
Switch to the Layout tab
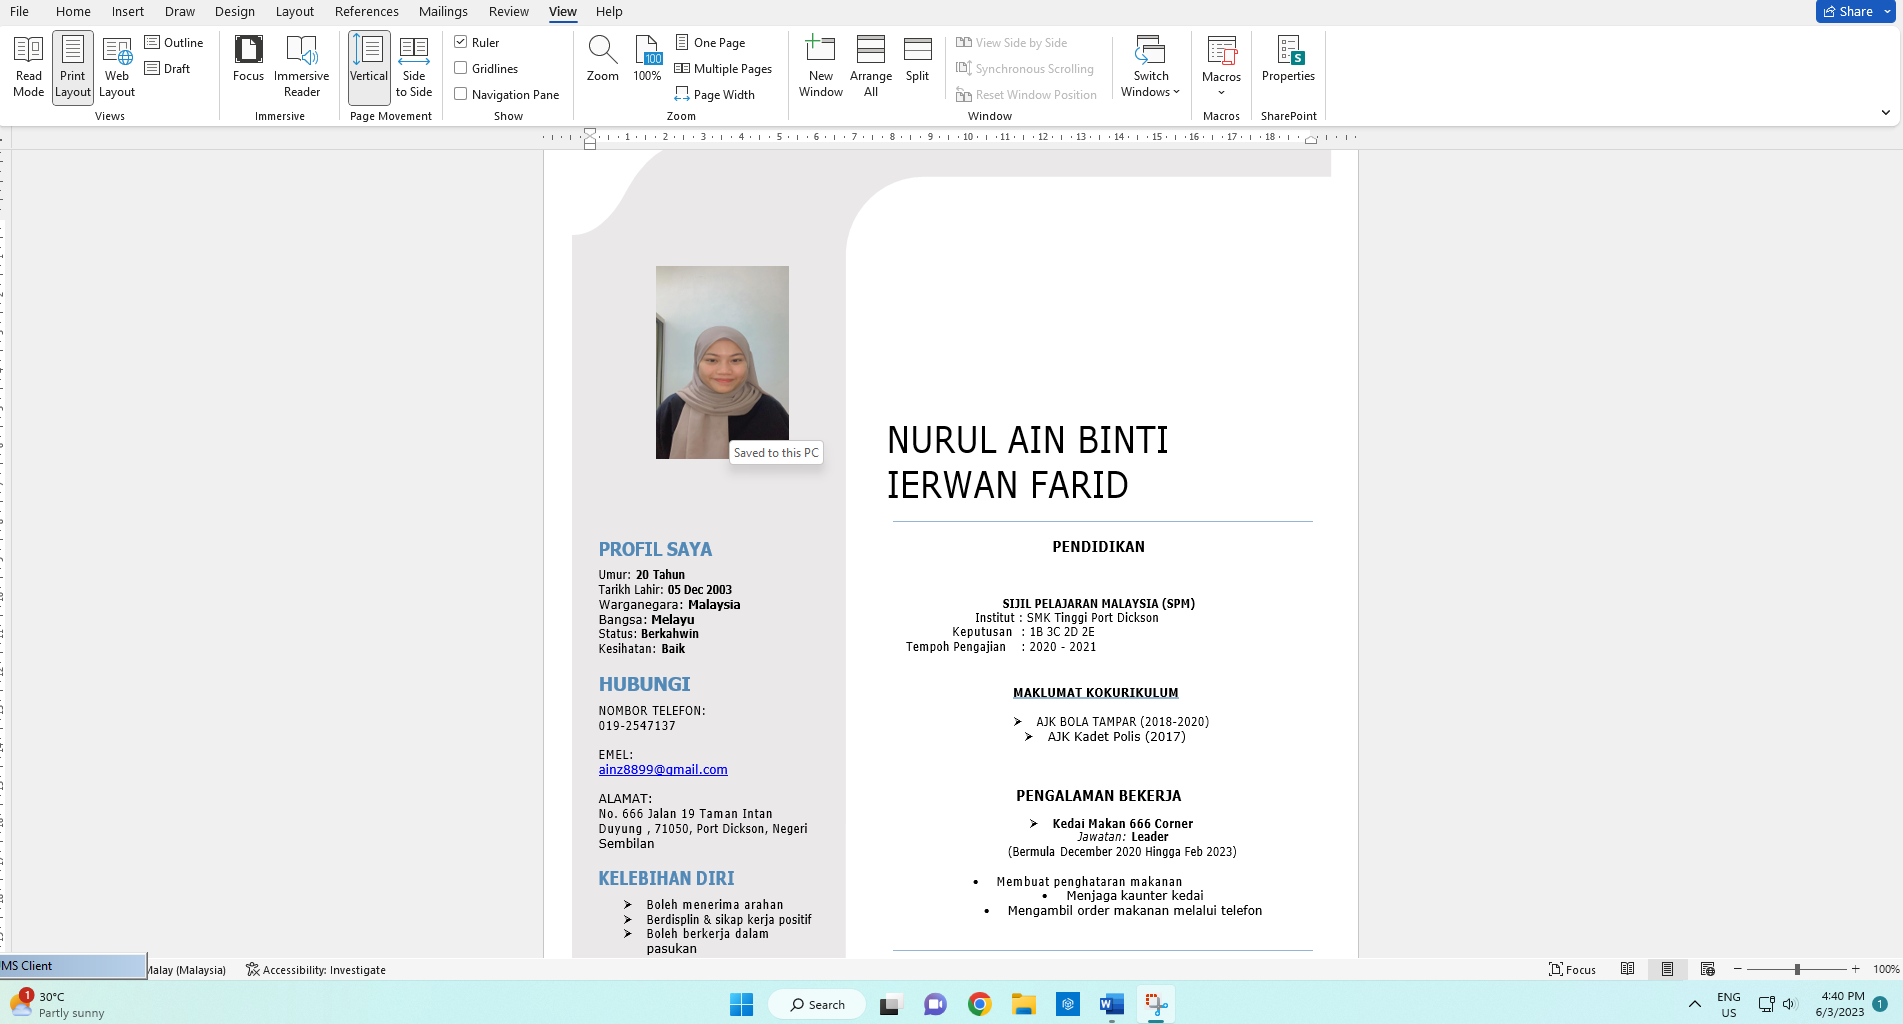pyautogui.click(x=294, y=11)
